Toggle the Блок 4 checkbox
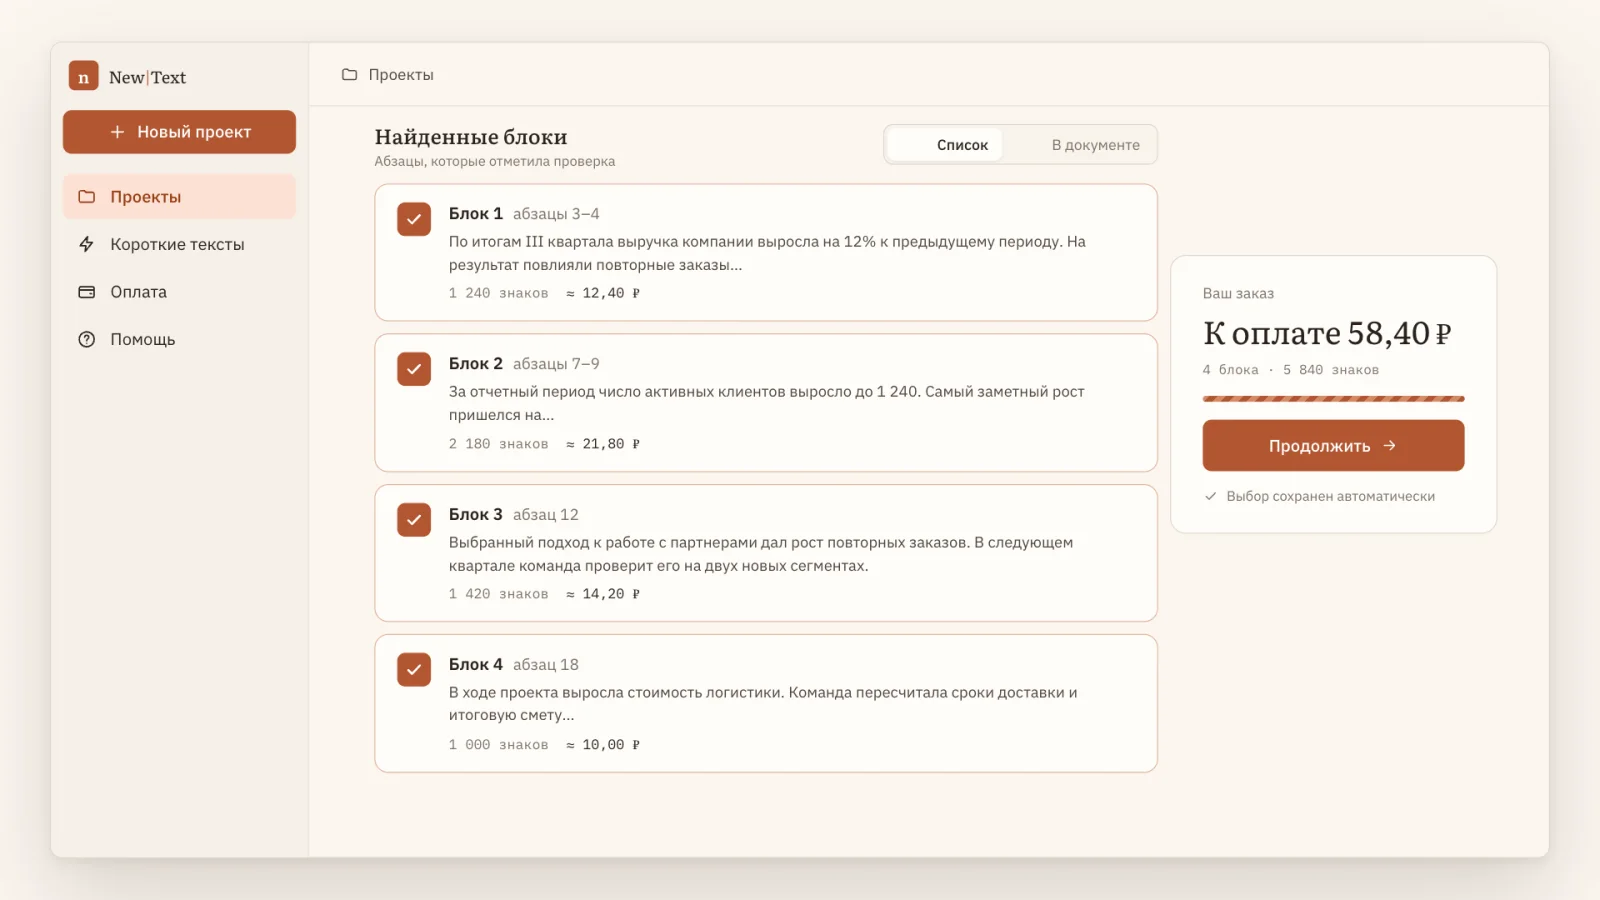The height and width of the screenshot is (900, 1600). (x=414, y=670)
